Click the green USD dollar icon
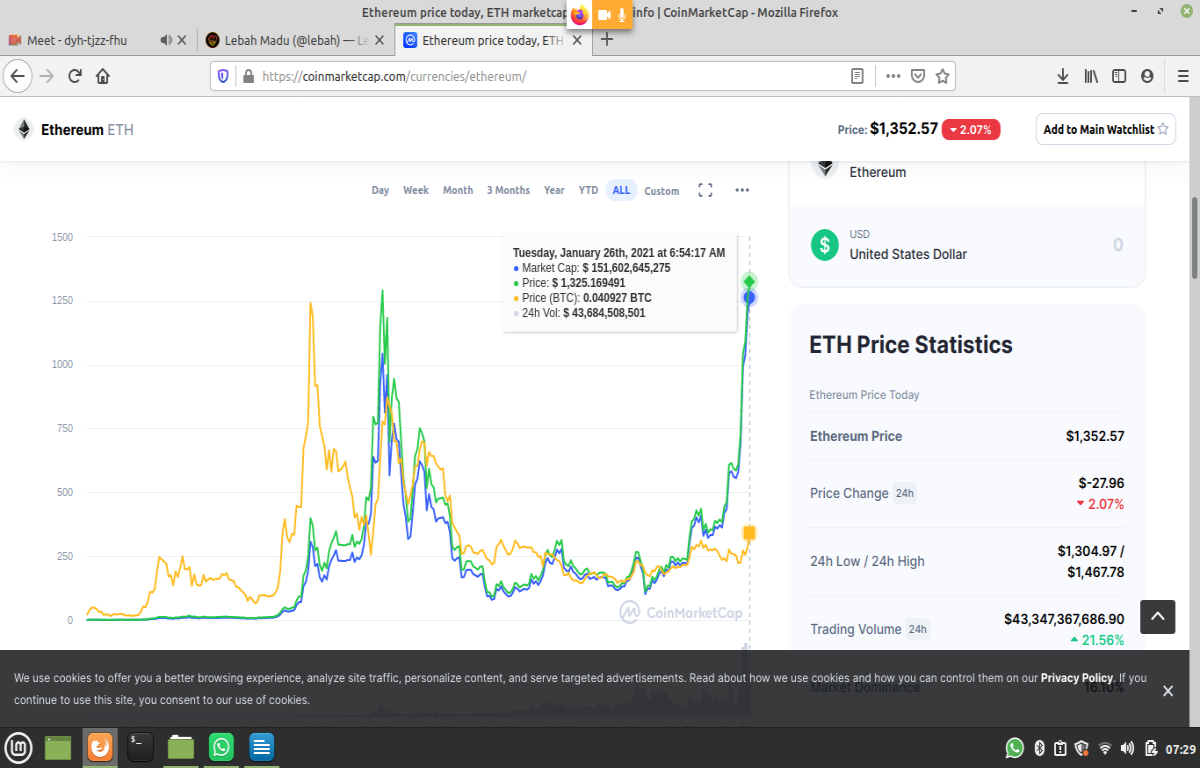 (825, 245)
